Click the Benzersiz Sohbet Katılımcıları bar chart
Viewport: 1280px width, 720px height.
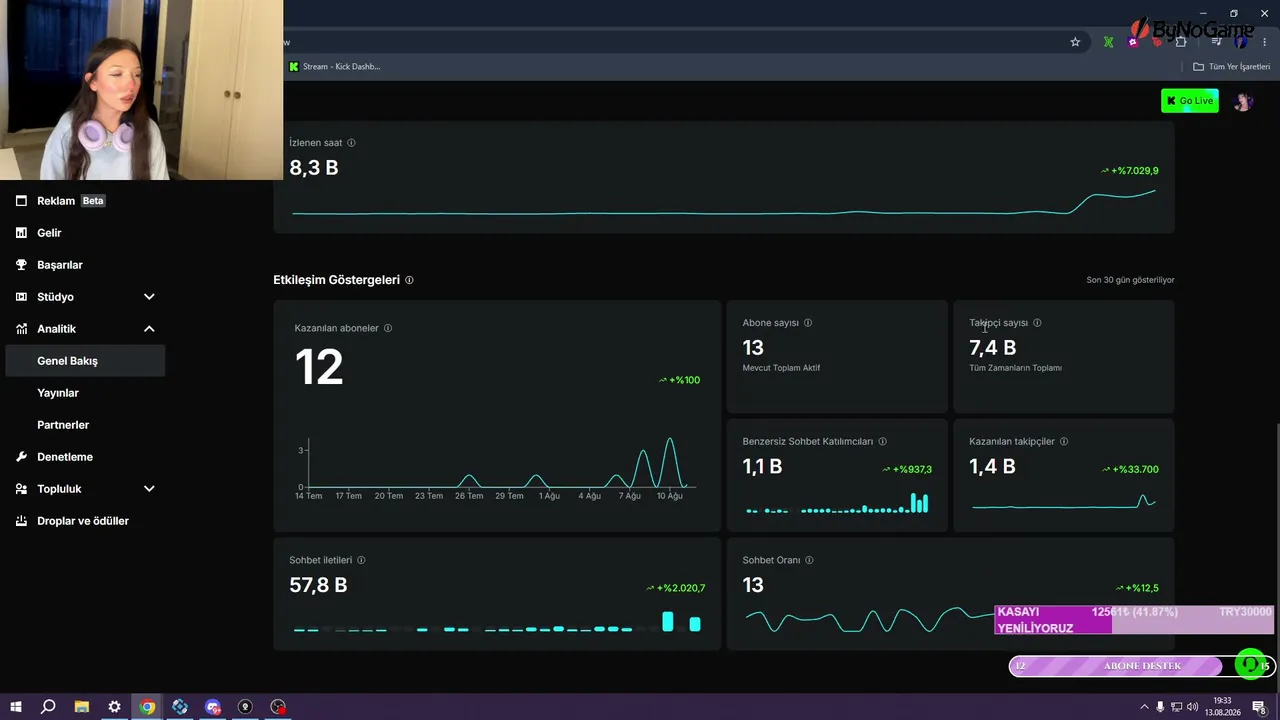click(x=837, y=503)
